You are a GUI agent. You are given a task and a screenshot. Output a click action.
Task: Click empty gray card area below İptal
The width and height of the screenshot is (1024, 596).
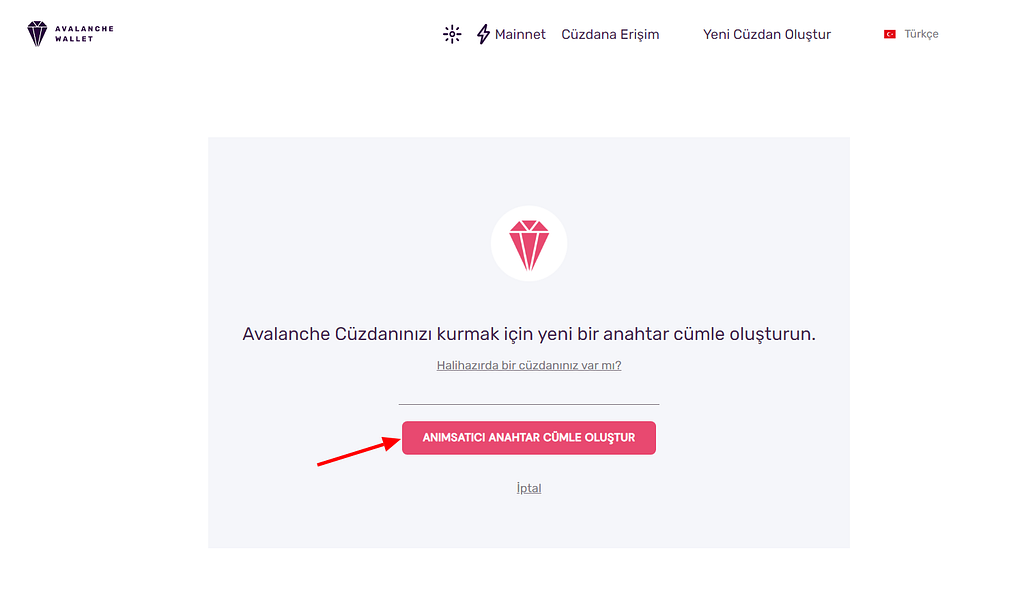coord(529,522)
